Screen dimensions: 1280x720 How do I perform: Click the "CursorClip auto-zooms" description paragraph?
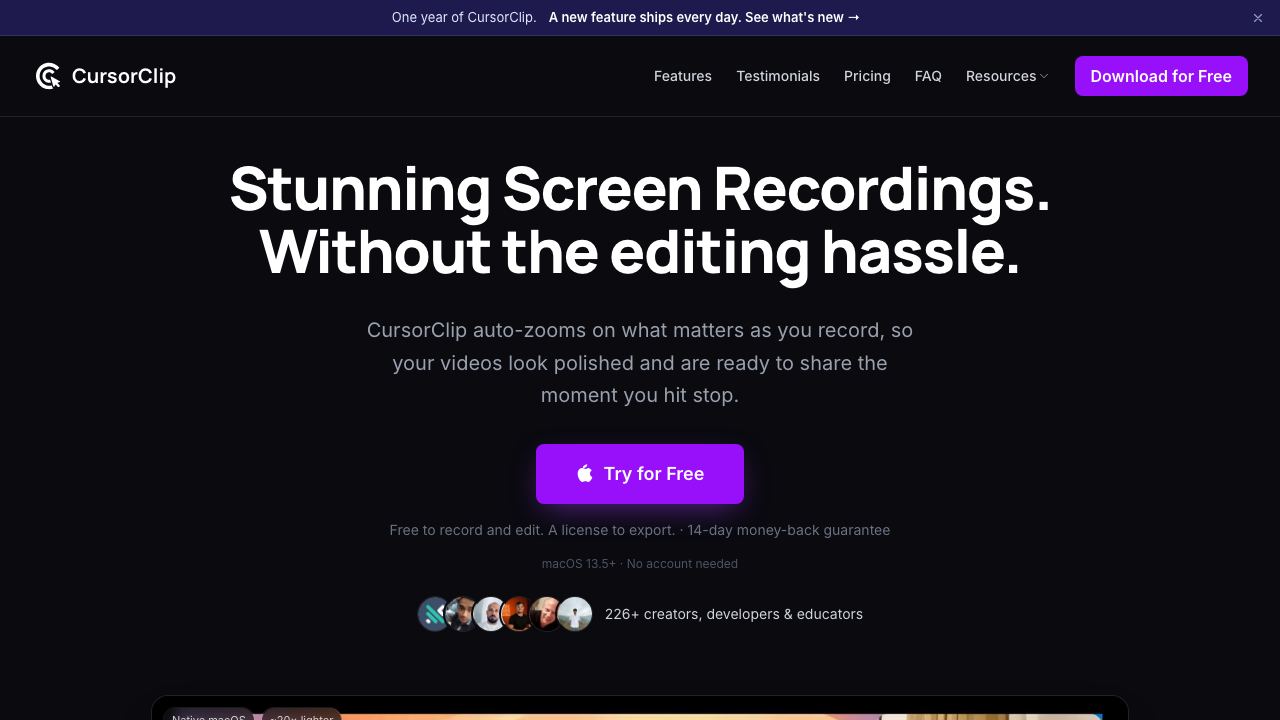point(640,362)
